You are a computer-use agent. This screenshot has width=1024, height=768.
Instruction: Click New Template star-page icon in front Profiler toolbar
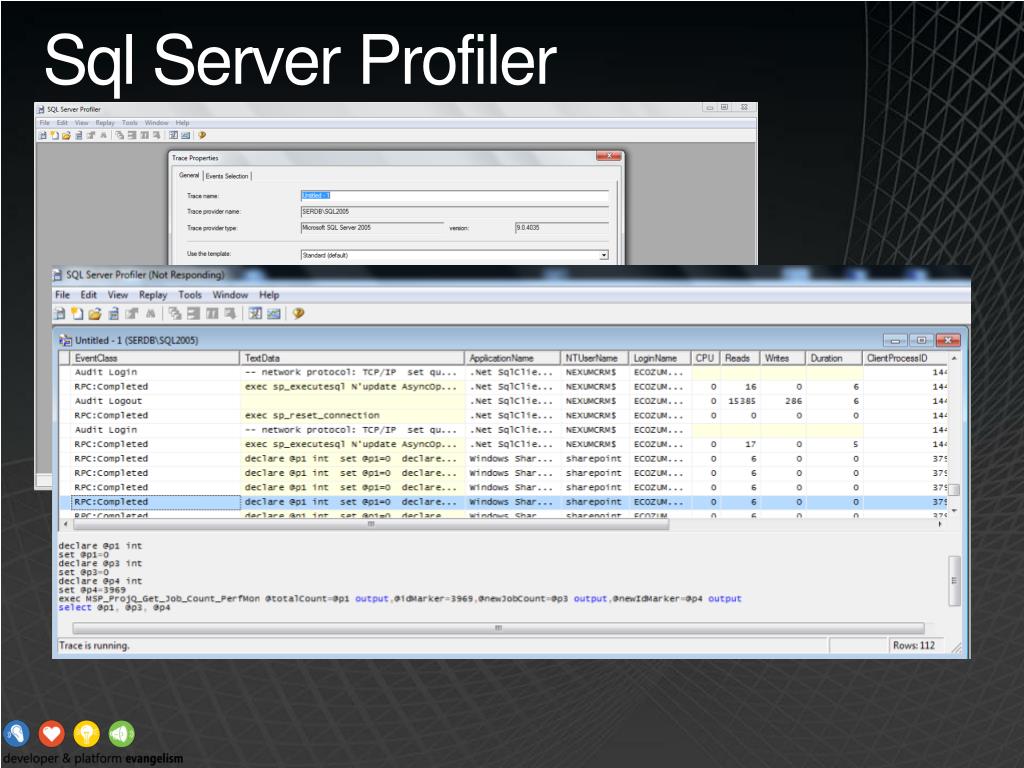[x=77, y=313]
